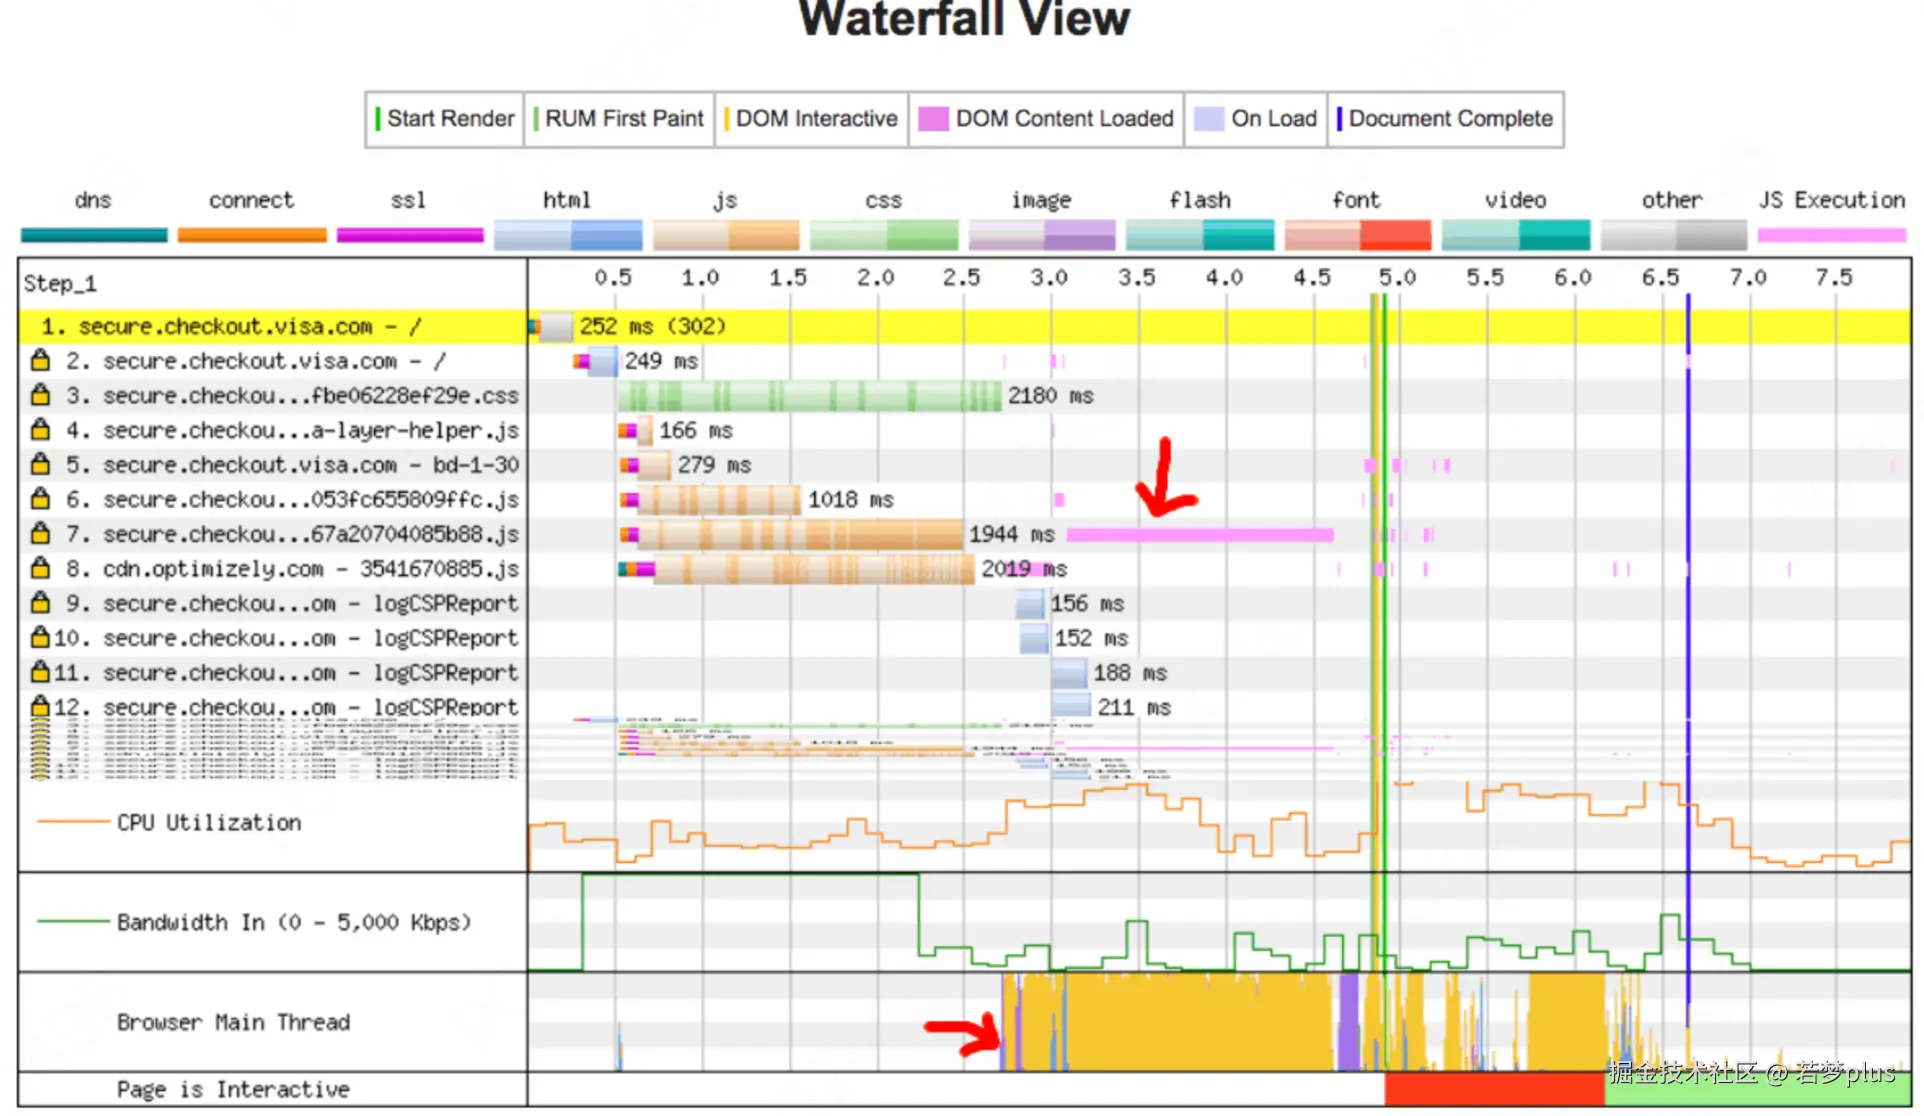Click the padlock next to request 9 logCSPReport
Screen dimensions: 1924x1116
[40, 603]
